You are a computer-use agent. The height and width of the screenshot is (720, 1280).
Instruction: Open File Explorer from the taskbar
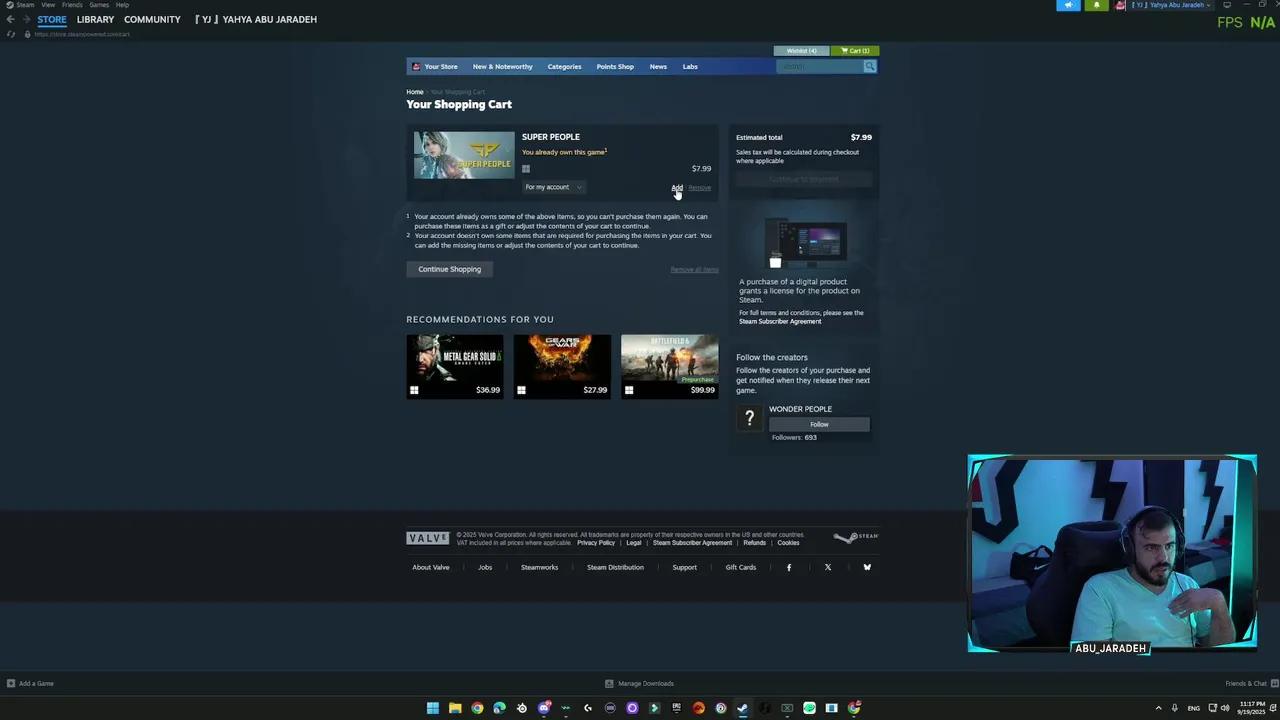point(455,708)
